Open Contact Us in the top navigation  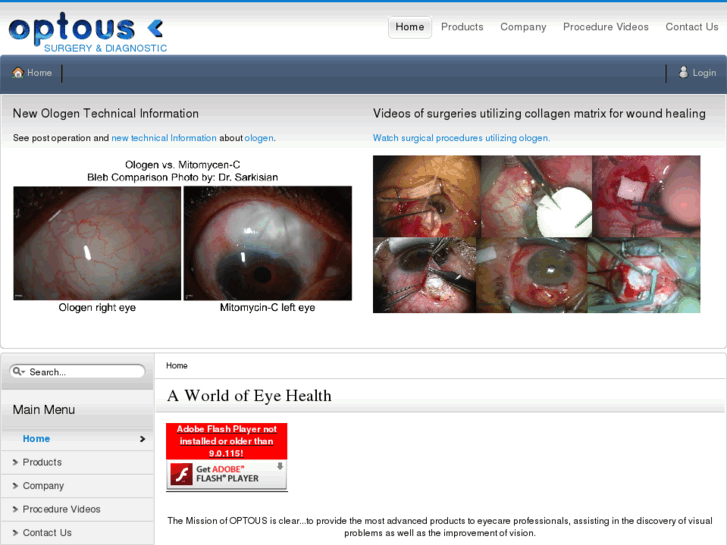click(692, 27)
